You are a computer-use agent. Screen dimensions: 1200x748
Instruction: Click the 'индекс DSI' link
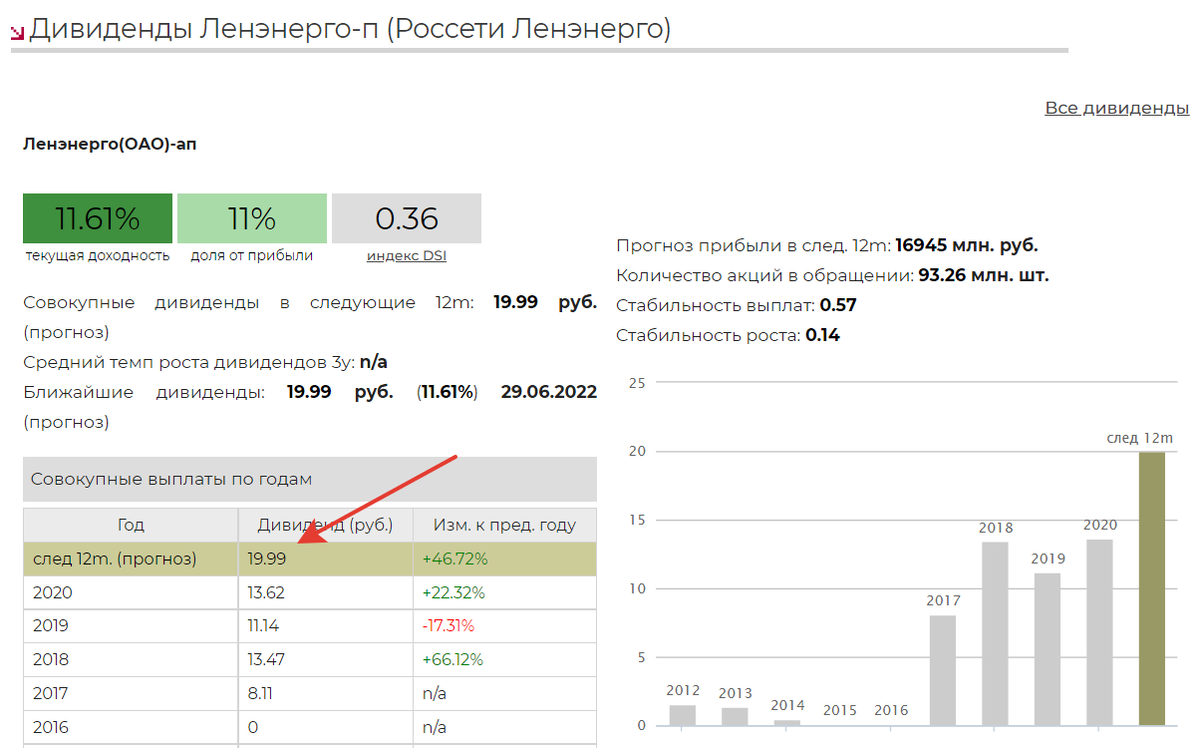point(406,256)
